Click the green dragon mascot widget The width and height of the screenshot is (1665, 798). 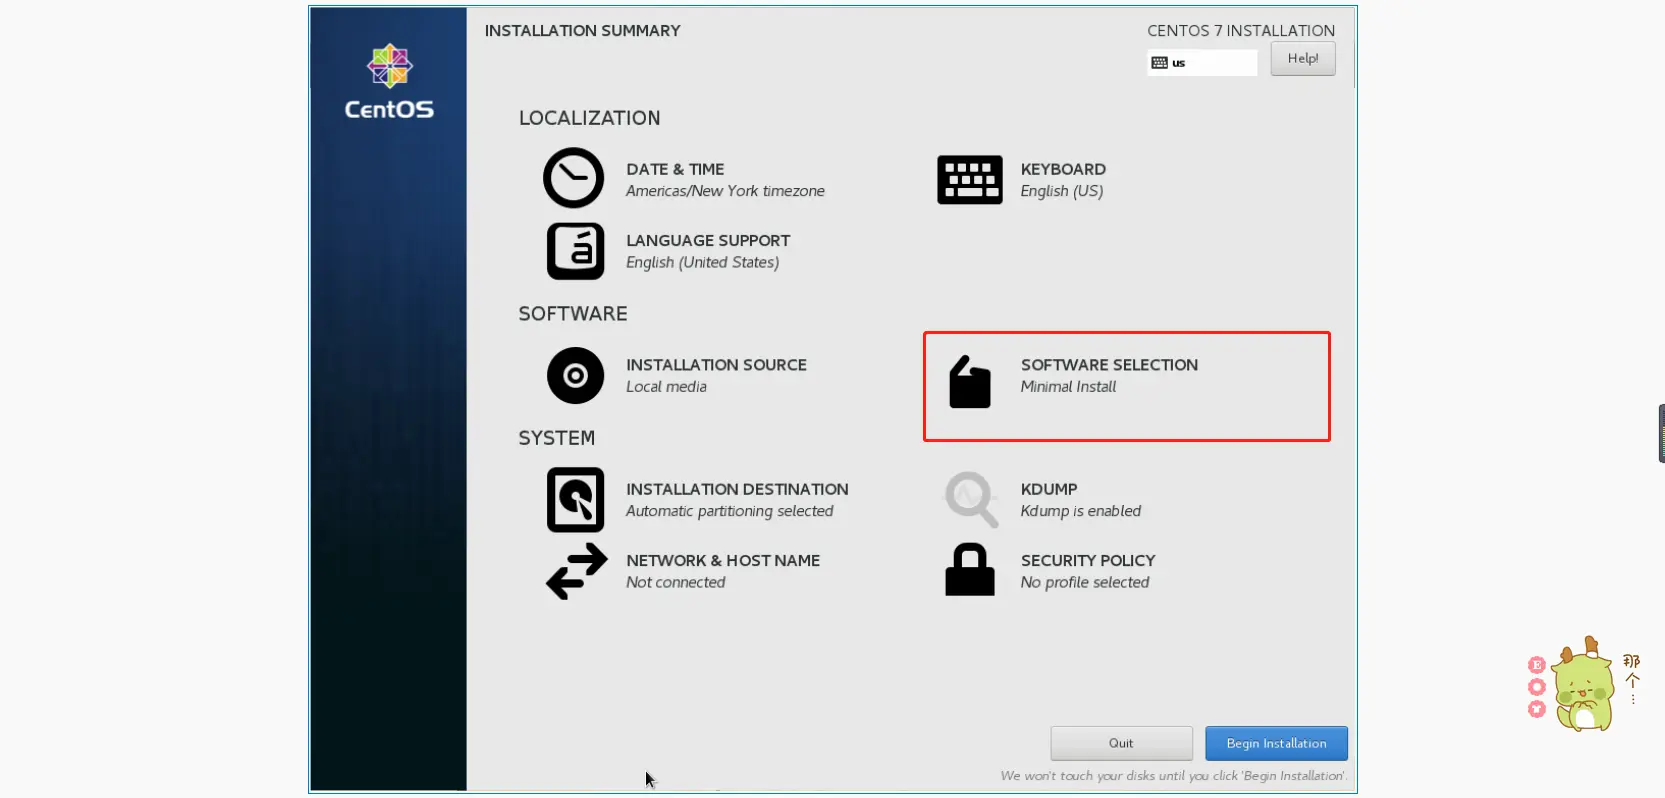coord(1582,685)
